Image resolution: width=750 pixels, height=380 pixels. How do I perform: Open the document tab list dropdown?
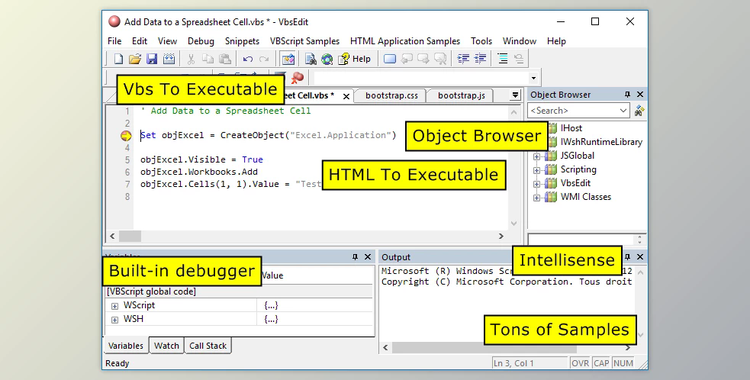tap(515, 95)
